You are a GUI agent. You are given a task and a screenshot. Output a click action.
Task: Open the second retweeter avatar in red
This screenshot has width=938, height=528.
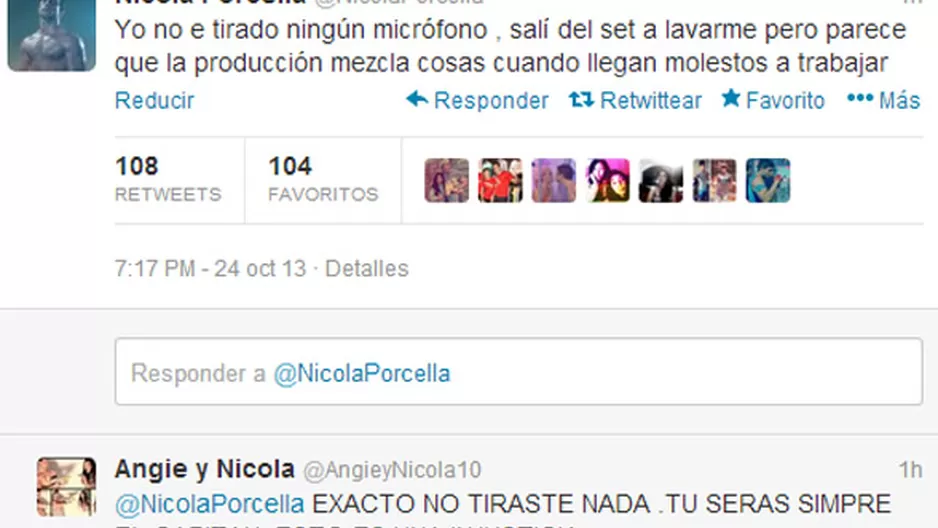click(500, 181)
